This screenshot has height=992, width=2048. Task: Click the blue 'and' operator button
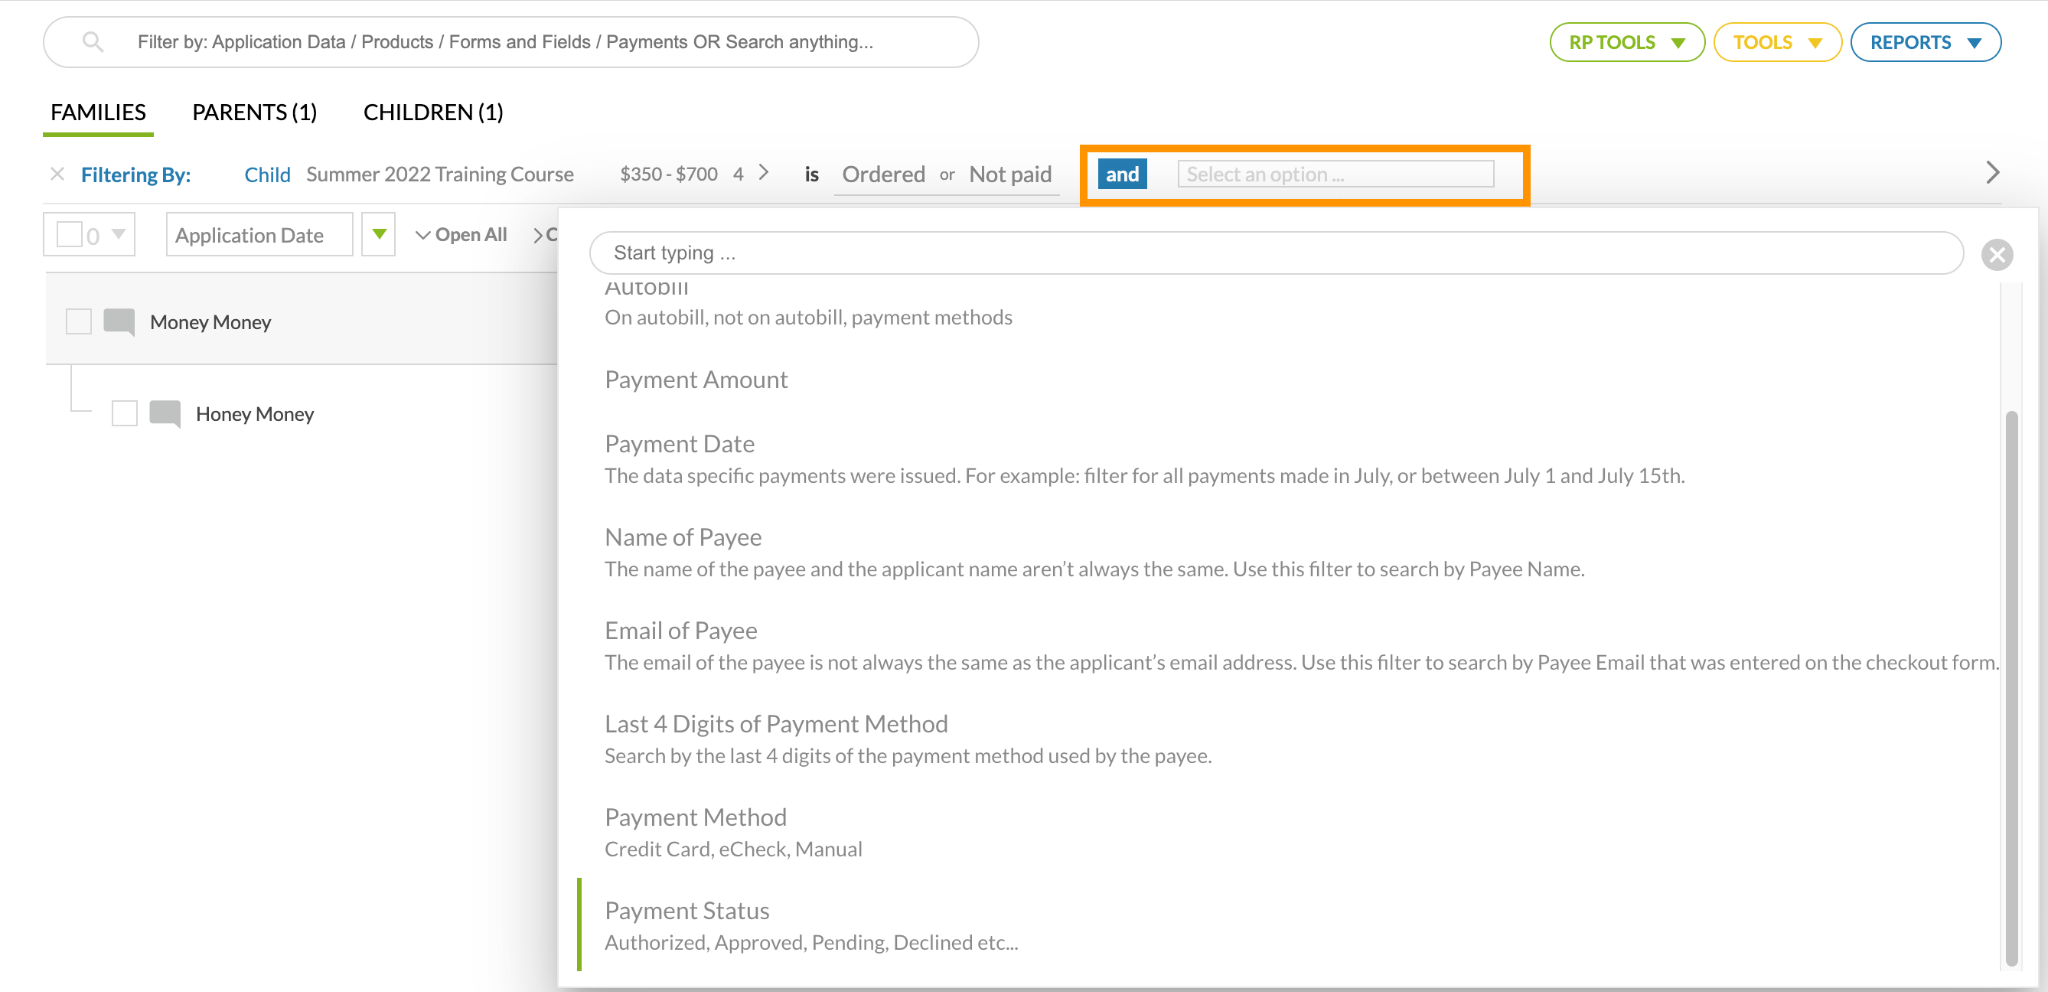tap(1121, 174)
